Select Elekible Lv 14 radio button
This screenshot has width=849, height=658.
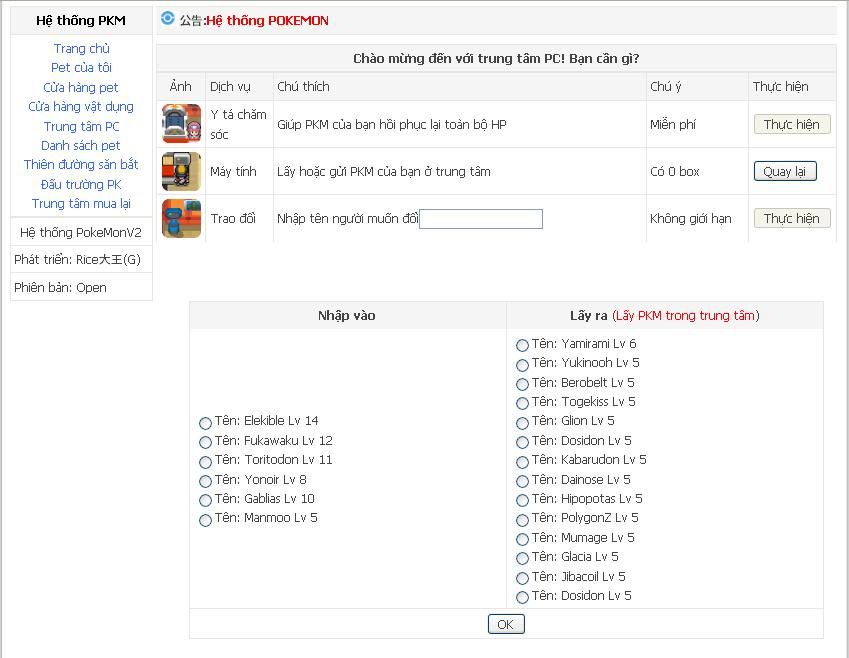(x=205, y=422)
